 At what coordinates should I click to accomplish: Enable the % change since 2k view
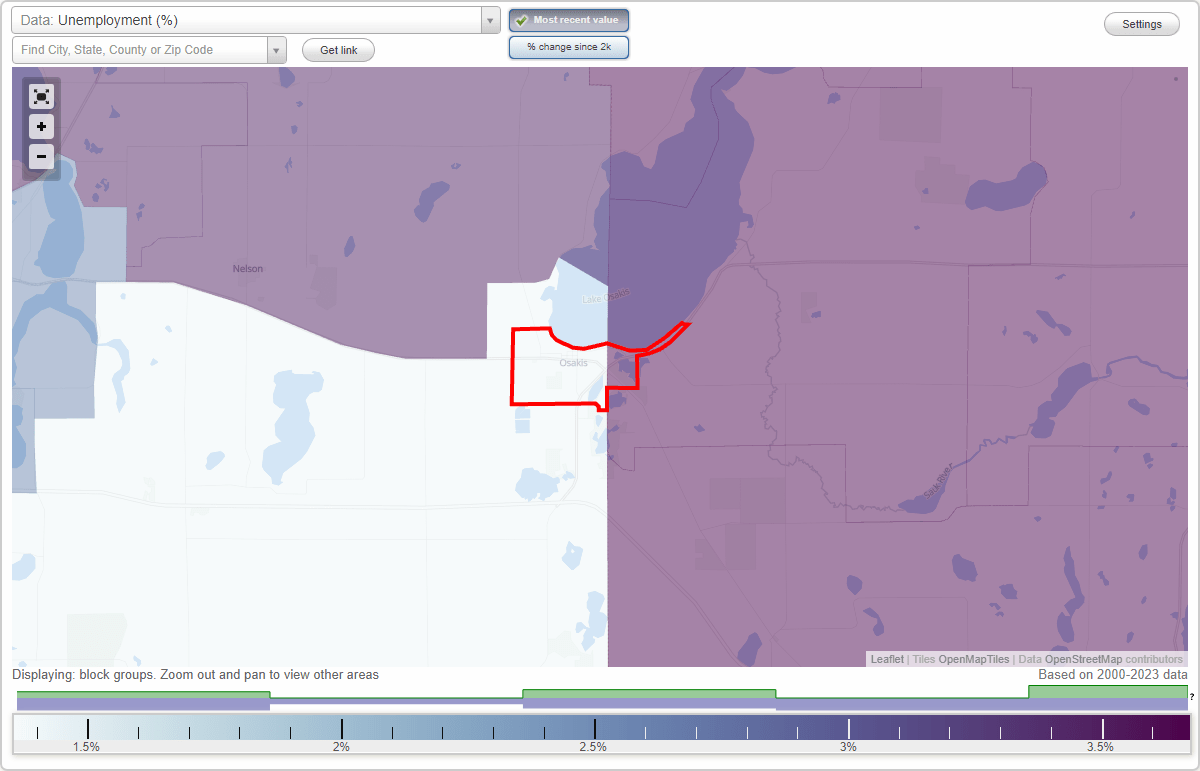[x=568, y=47]
